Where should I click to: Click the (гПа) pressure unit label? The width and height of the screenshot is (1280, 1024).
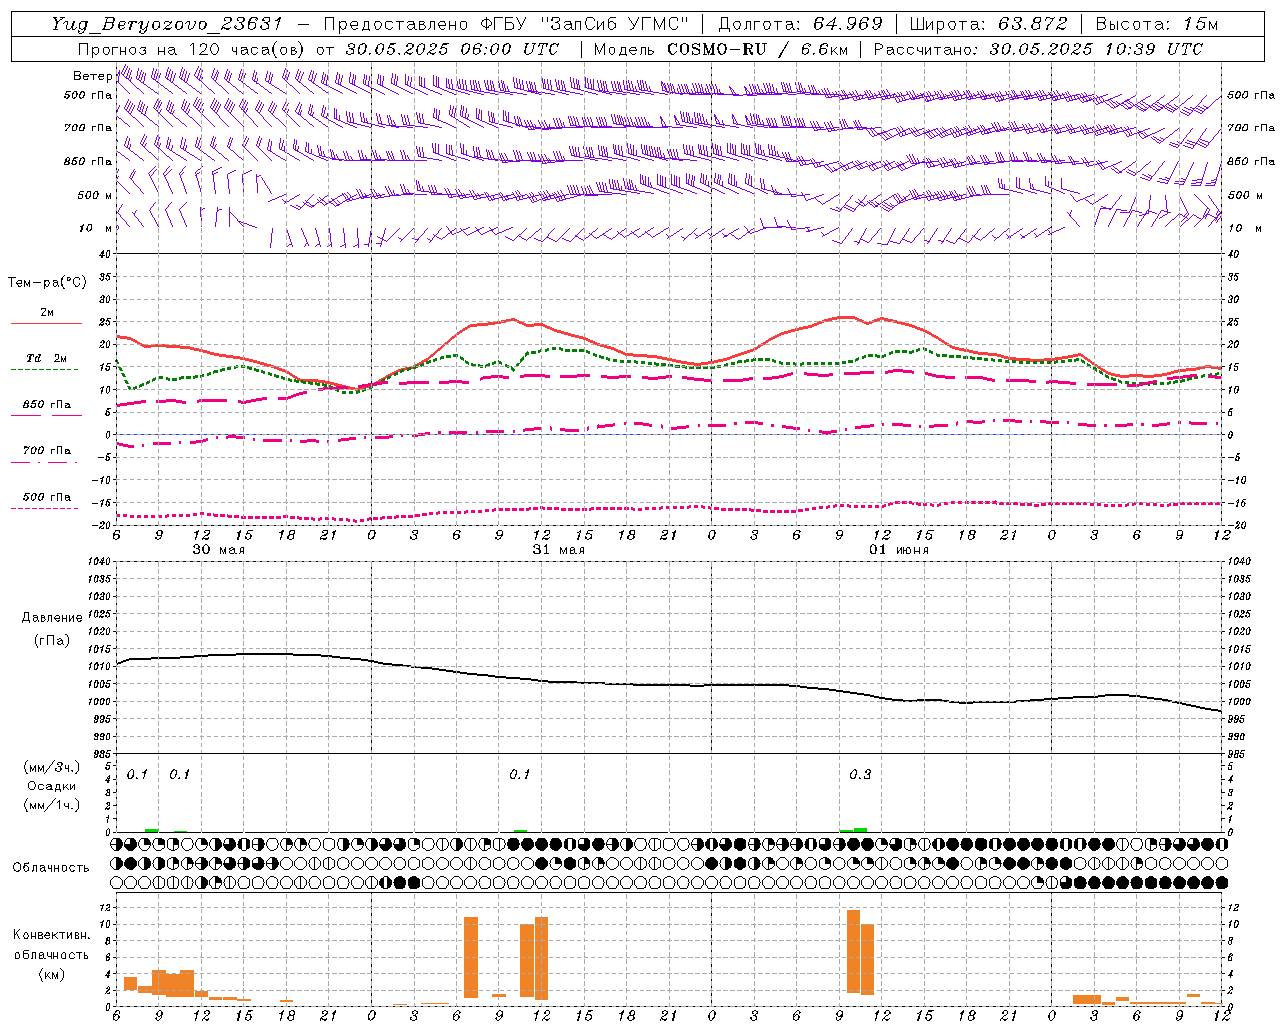52,641
